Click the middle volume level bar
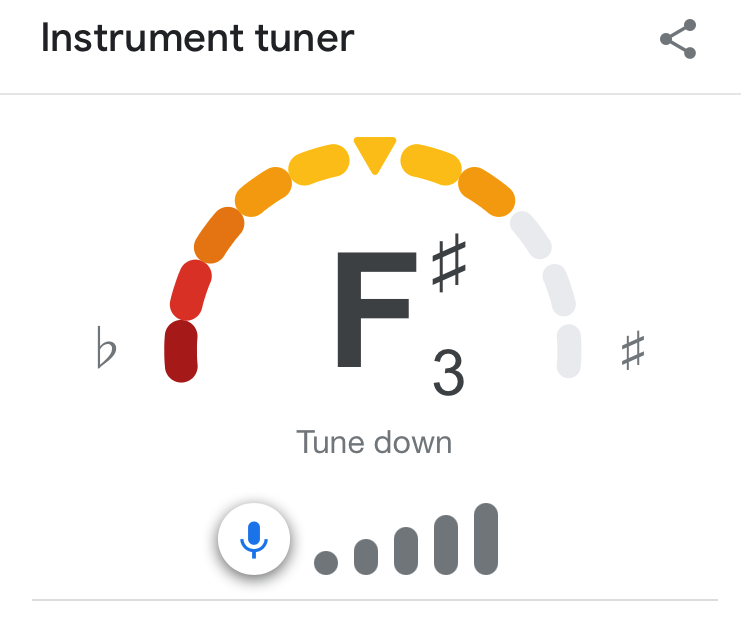The image size is (741, 625). point(406,551)
